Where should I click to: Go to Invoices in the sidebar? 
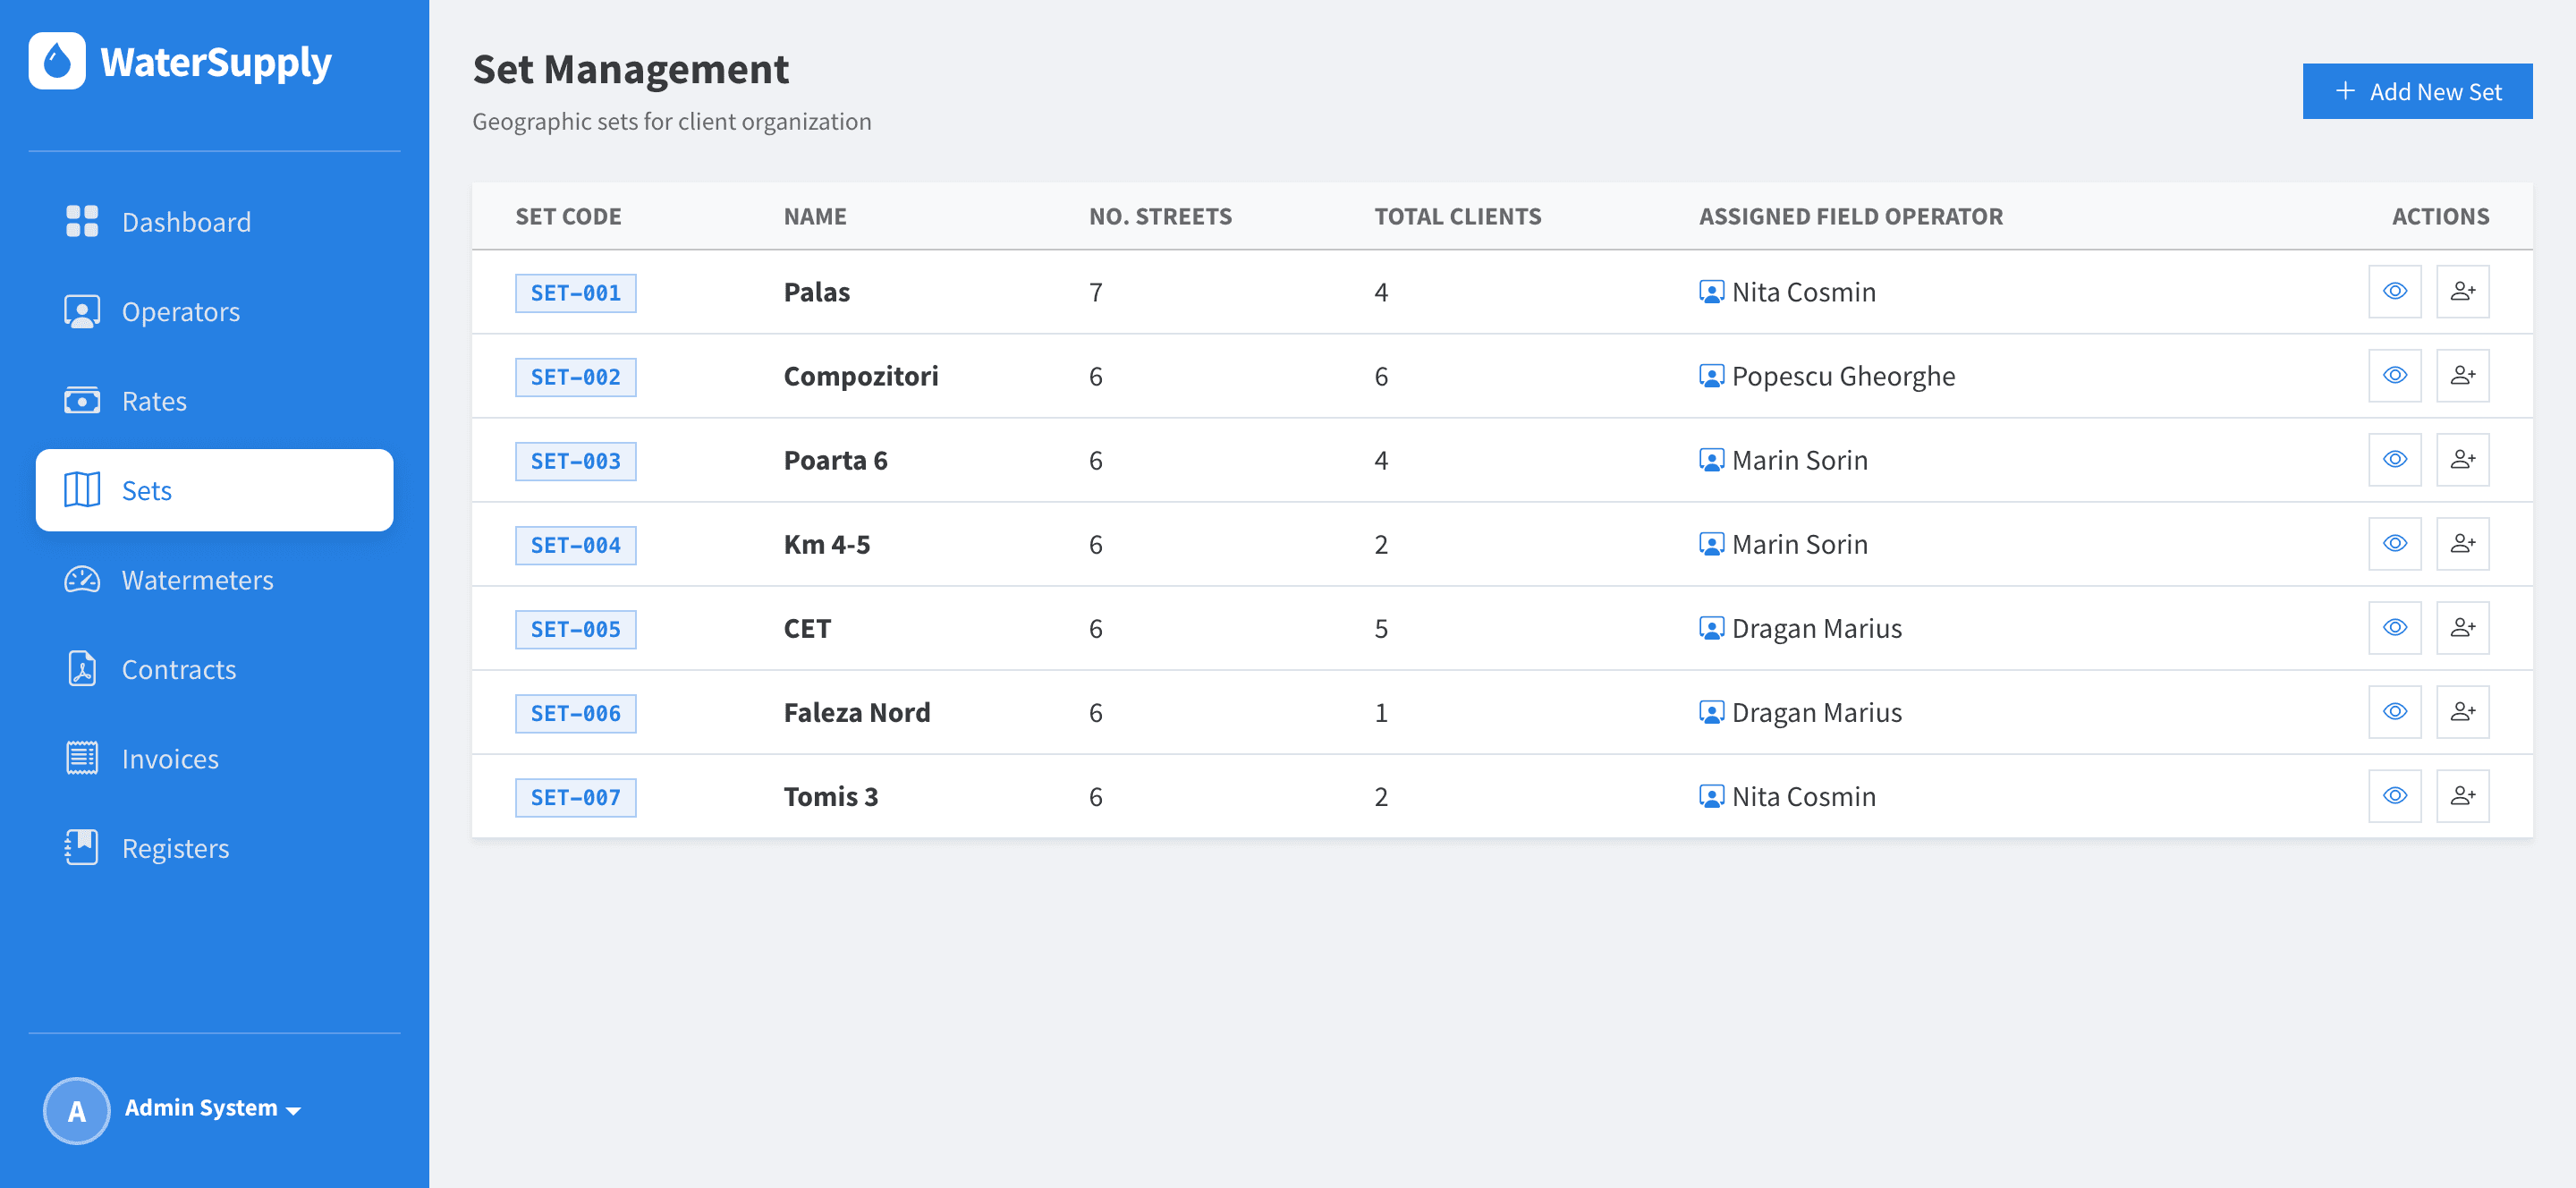[x=214, y=759]
